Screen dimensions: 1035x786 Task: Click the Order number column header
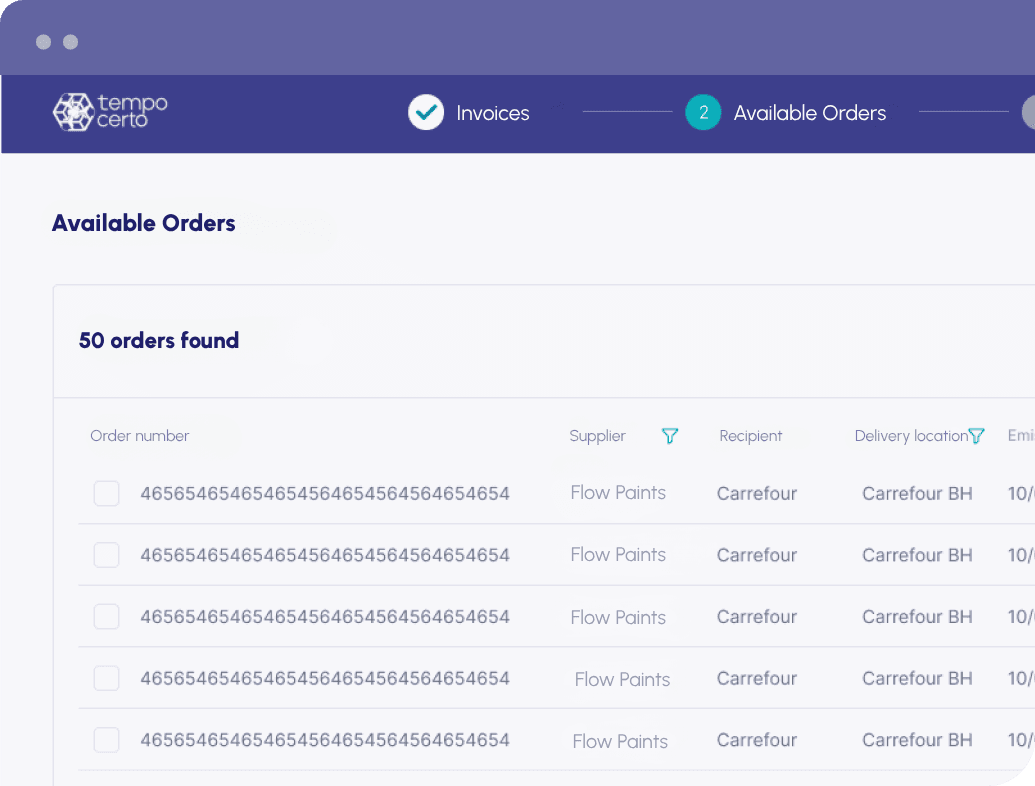point(139,436)
